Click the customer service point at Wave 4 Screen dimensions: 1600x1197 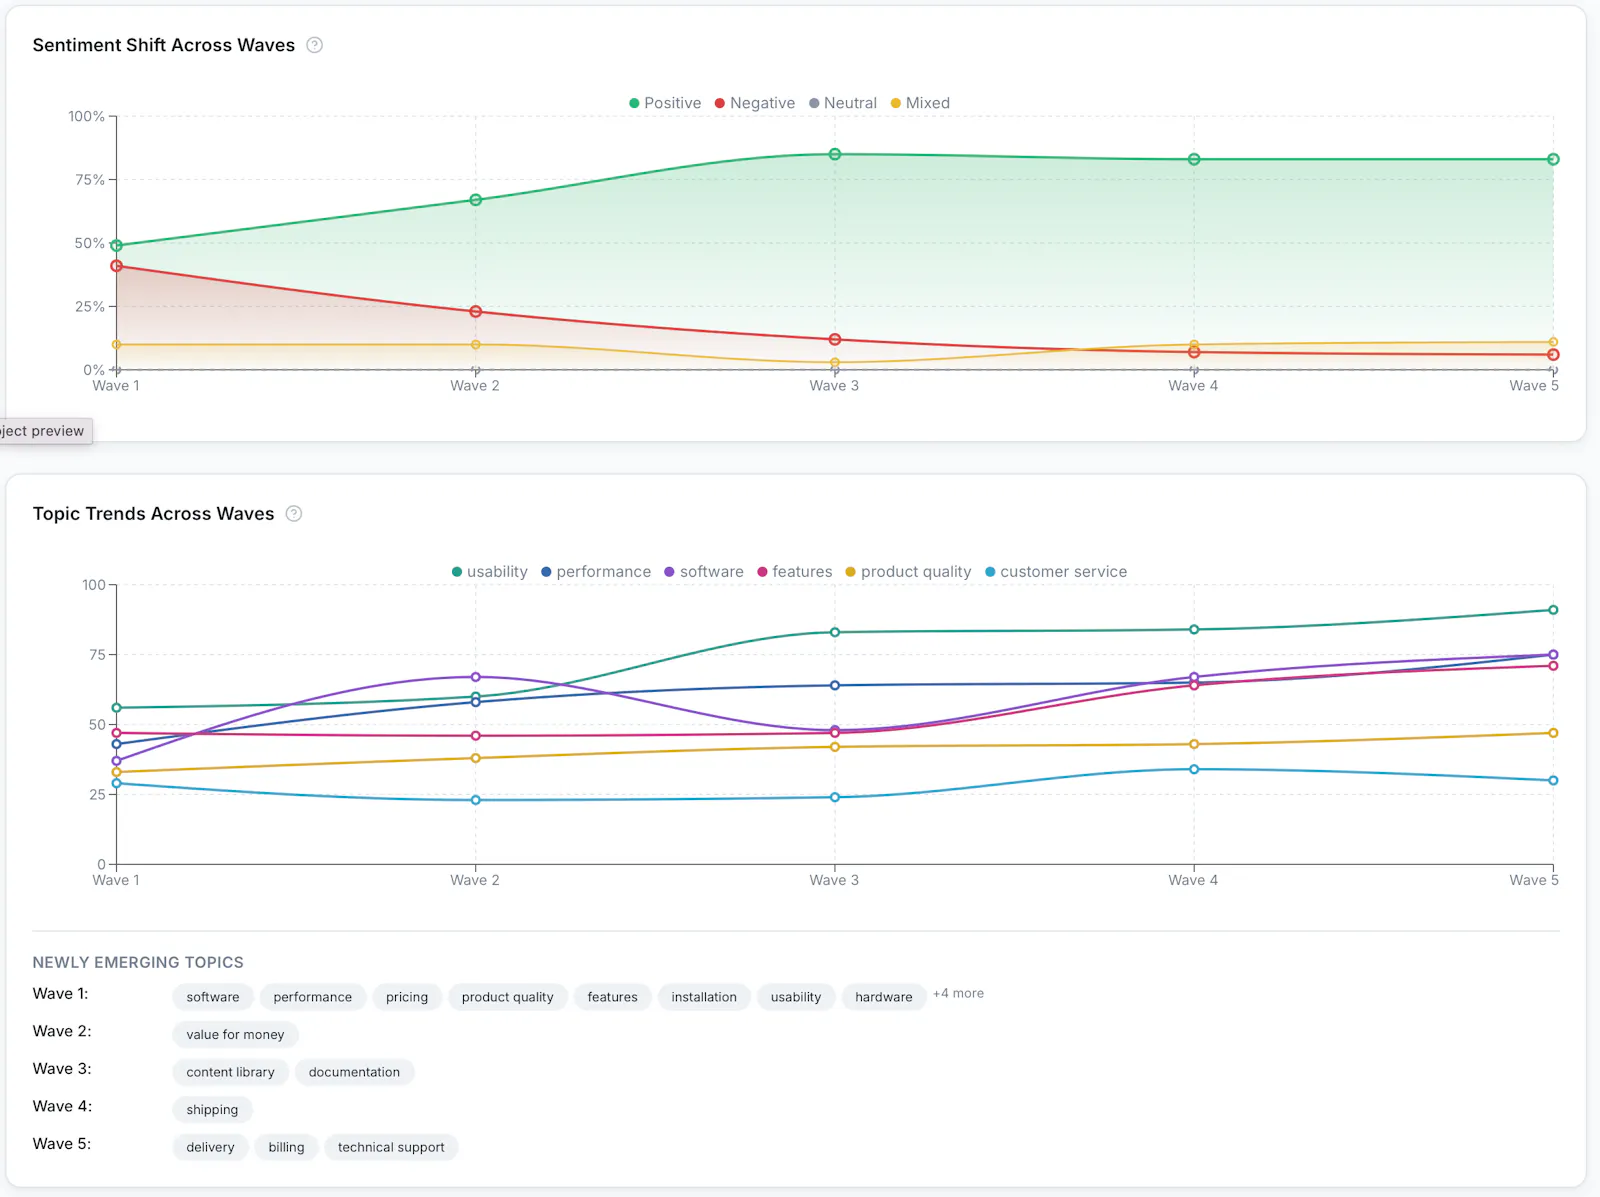click(1194, 769)
